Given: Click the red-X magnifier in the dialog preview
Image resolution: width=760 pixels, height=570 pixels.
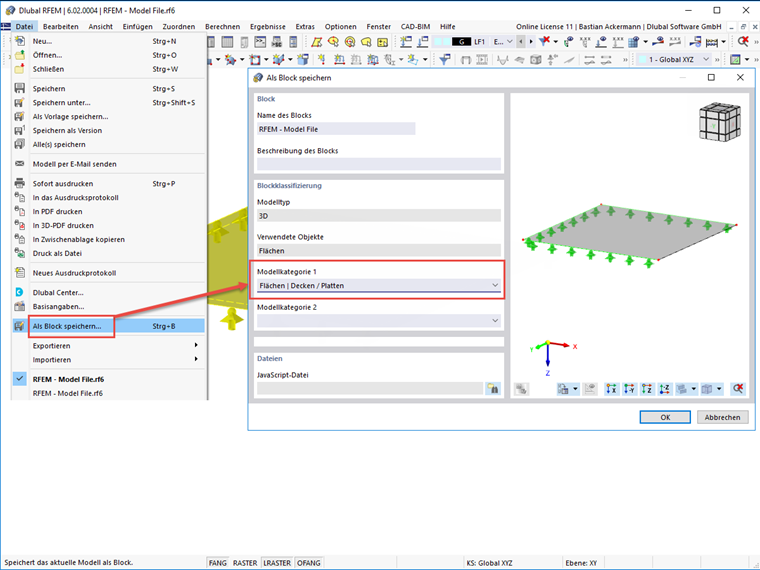Looking at the screenshot, I should pyautogui.click(x=738, y=389).
